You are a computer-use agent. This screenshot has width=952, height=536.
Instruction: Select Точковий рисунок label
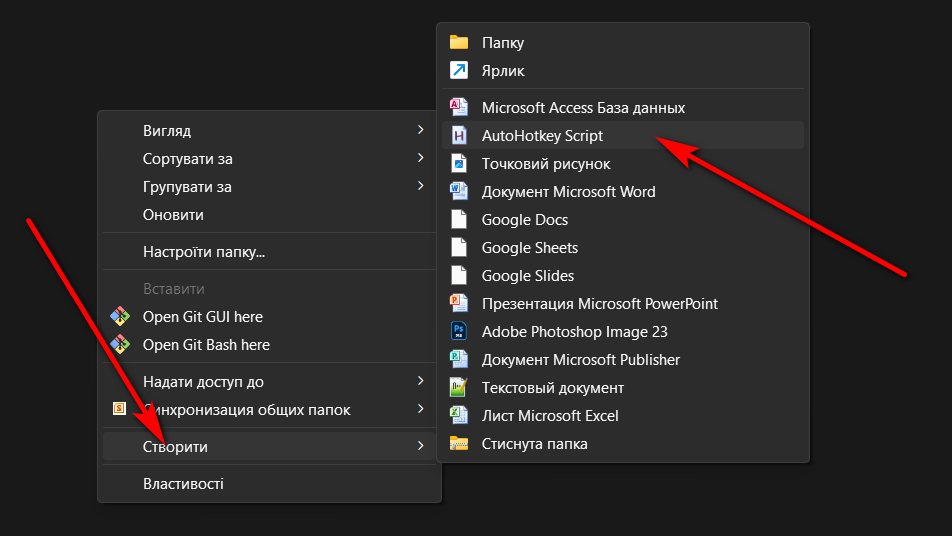click(546, 164)
